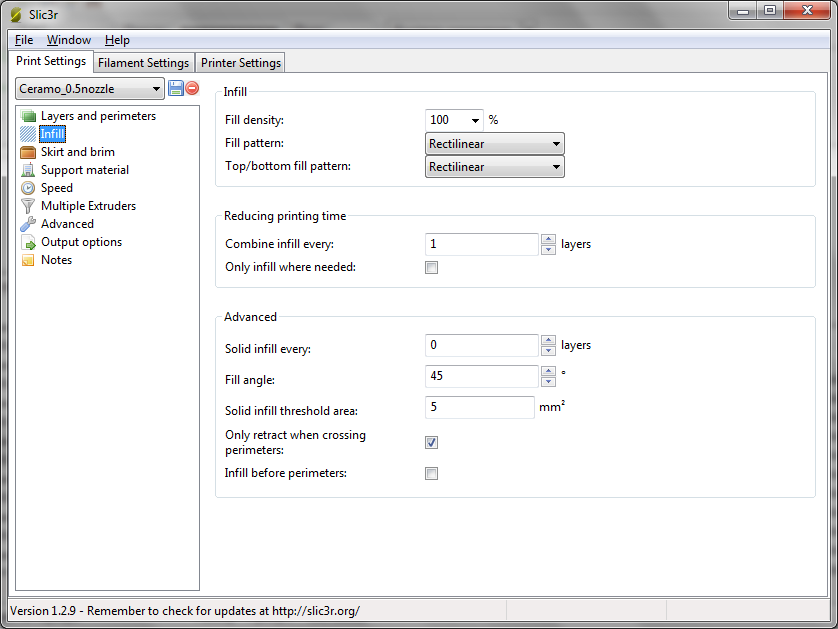Screen dimensions: 838x629
Task: Maximize the Slic3r window
Action: 770,11
